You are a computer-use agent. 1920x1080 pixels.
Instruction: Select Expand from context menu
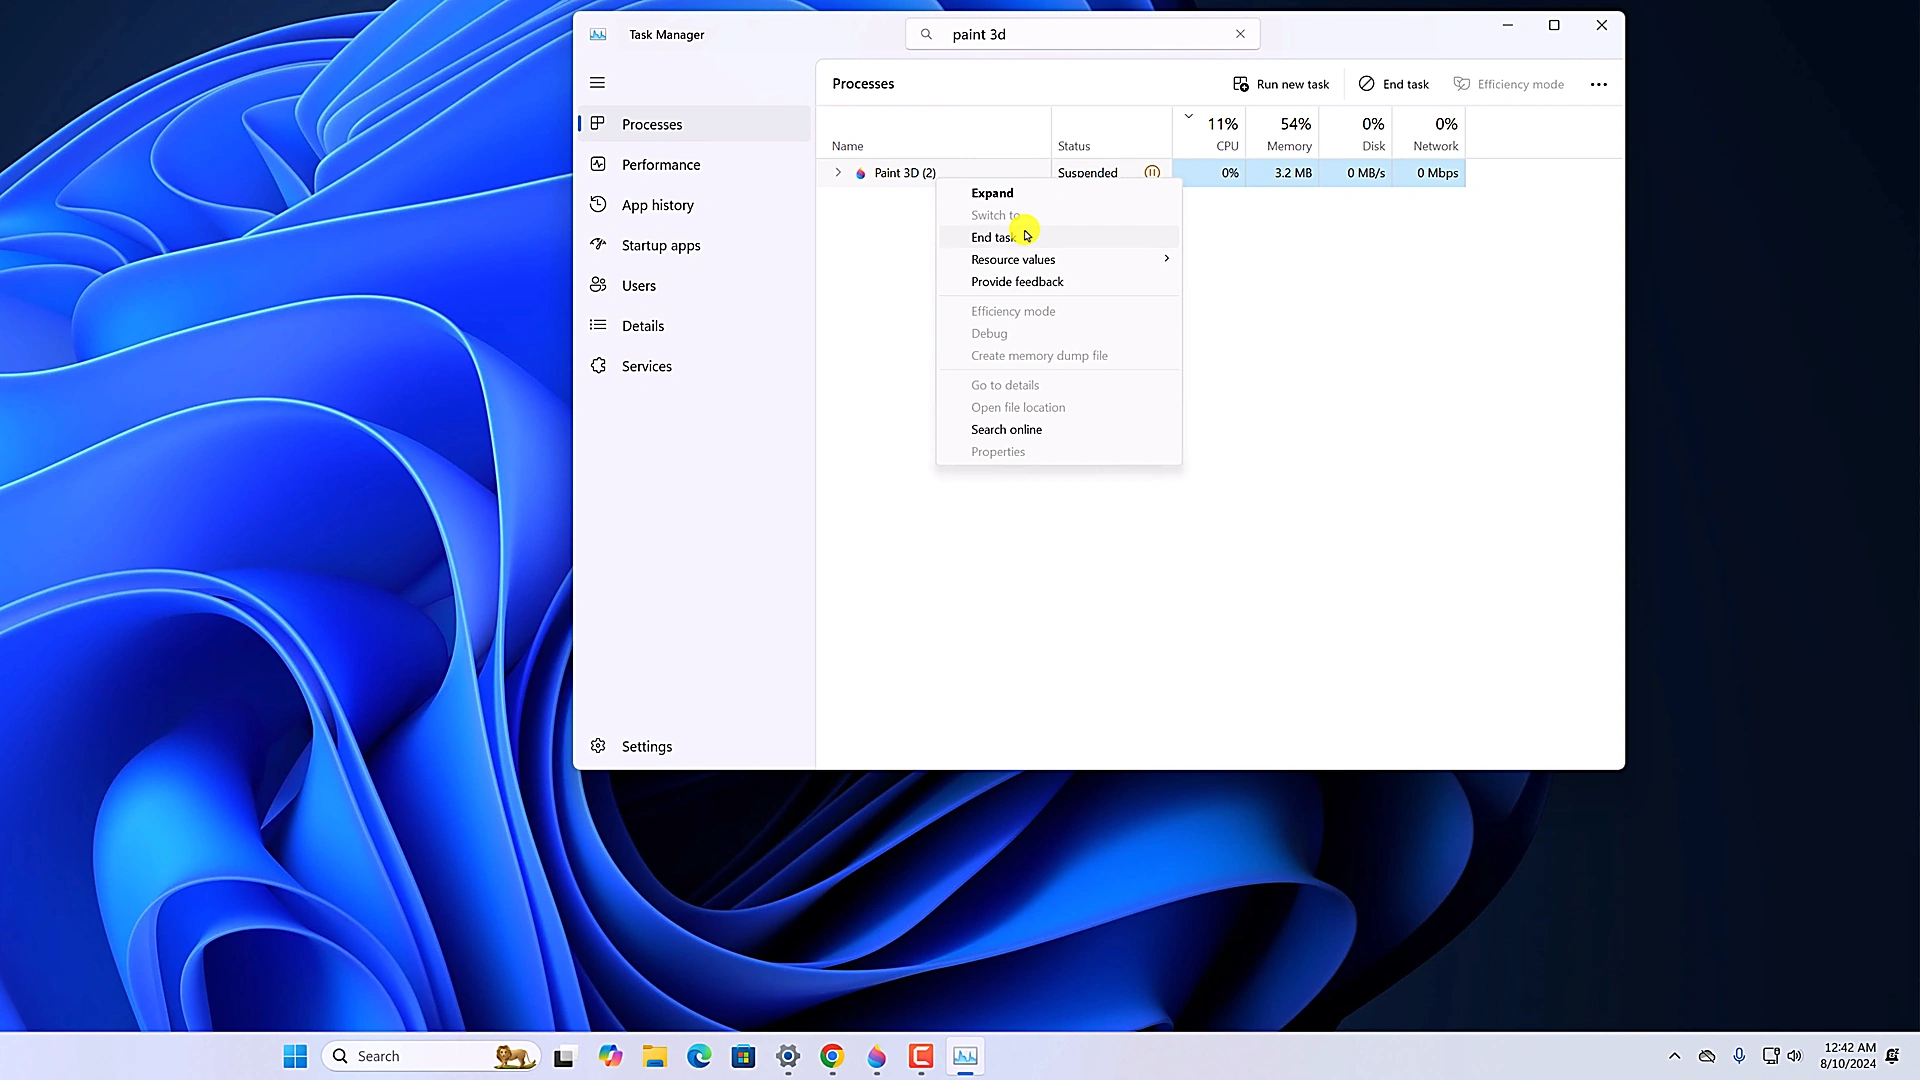coord(1059,193)
